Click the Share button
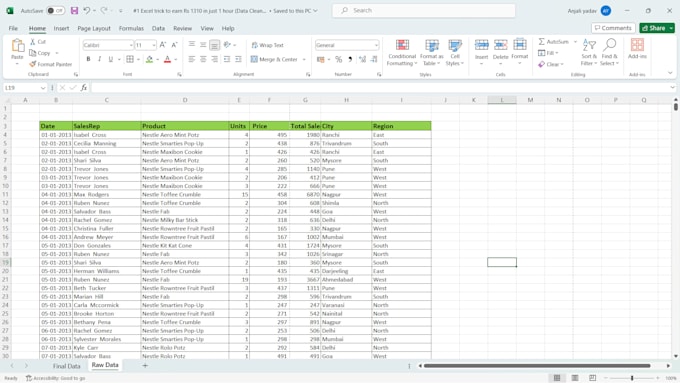Viewport: 680px width, 383px height. (x=654, y=28)
